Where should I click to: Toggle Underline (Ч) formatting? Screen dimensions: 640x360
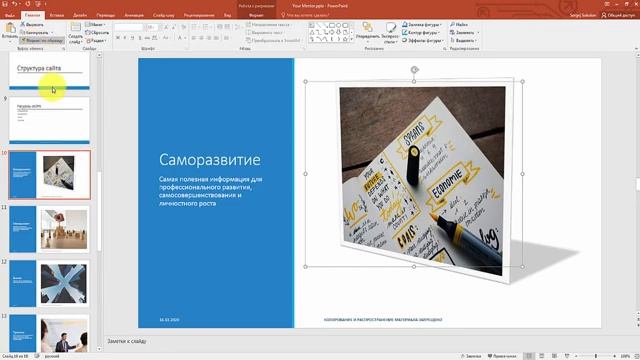pyautogui.click(x=132, y=38)
